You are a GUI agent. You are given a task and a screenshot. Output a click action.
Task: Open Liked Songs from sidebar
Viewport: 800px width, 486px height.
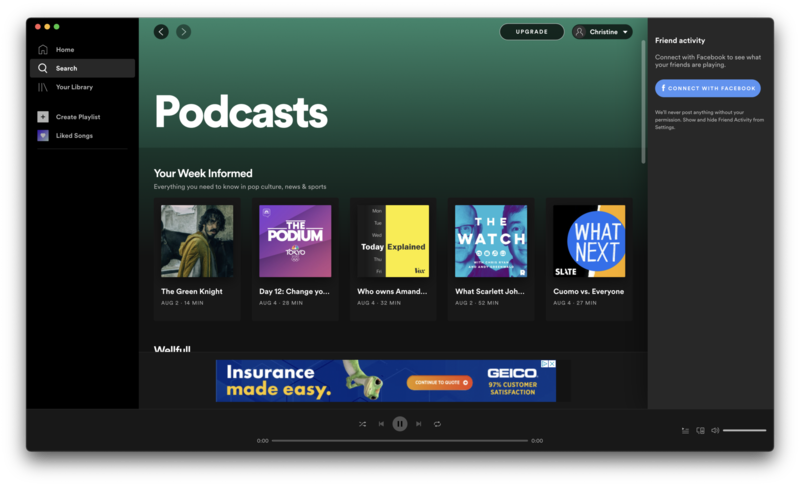[x=82, y=136]
